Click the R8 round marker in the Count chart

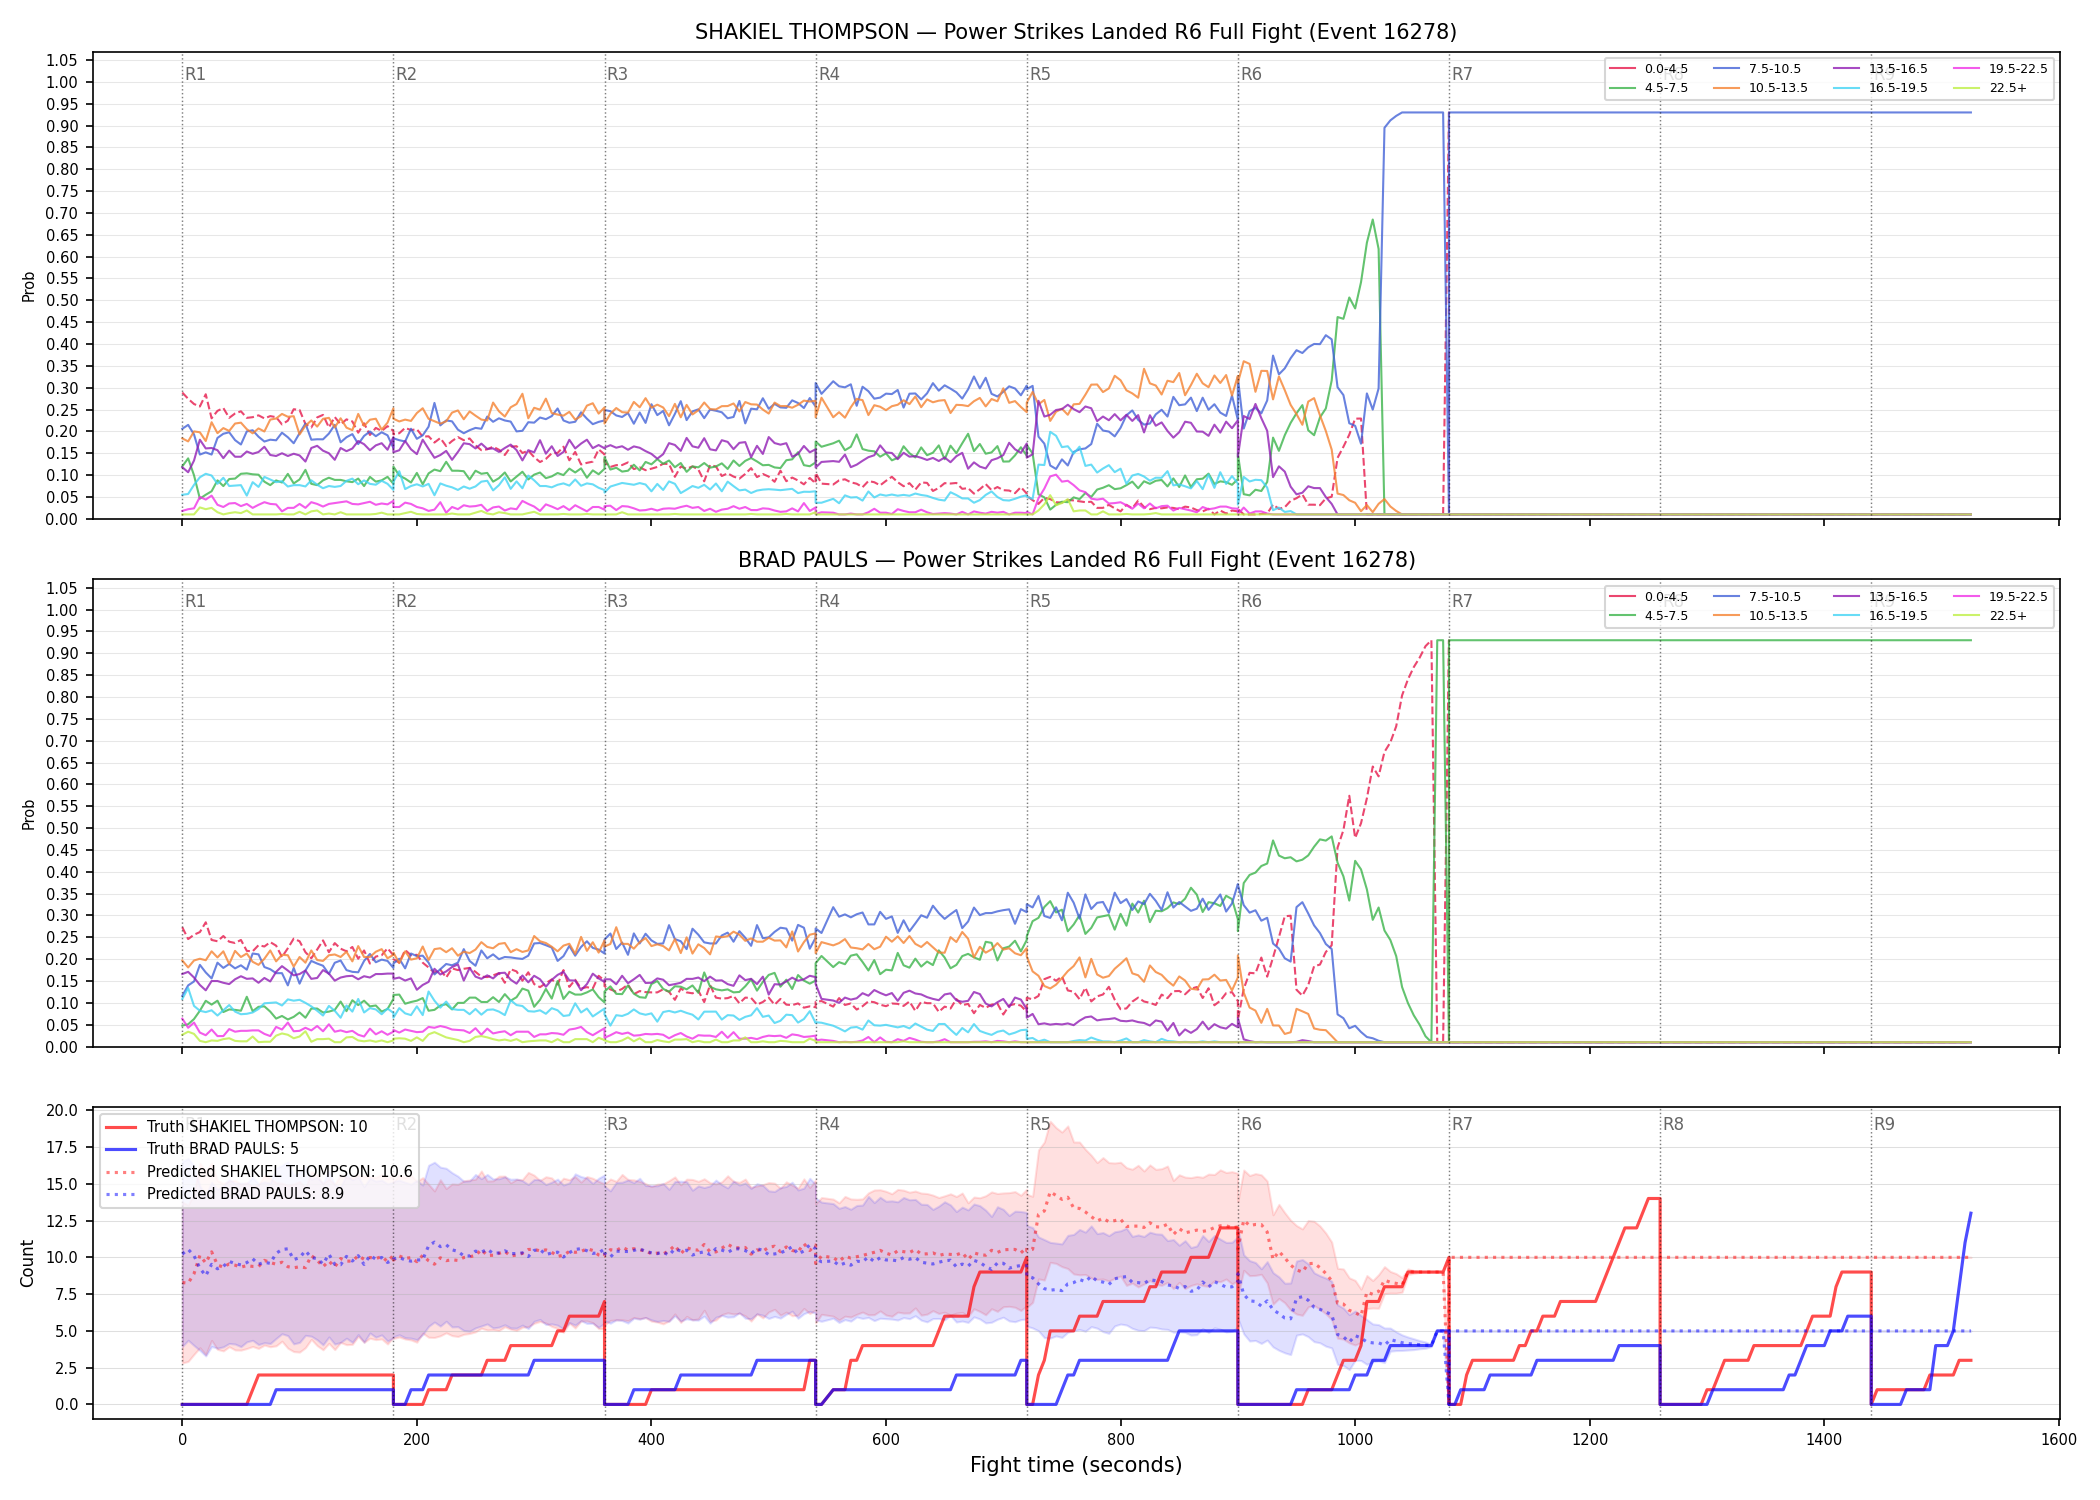click(1673, 1124)
